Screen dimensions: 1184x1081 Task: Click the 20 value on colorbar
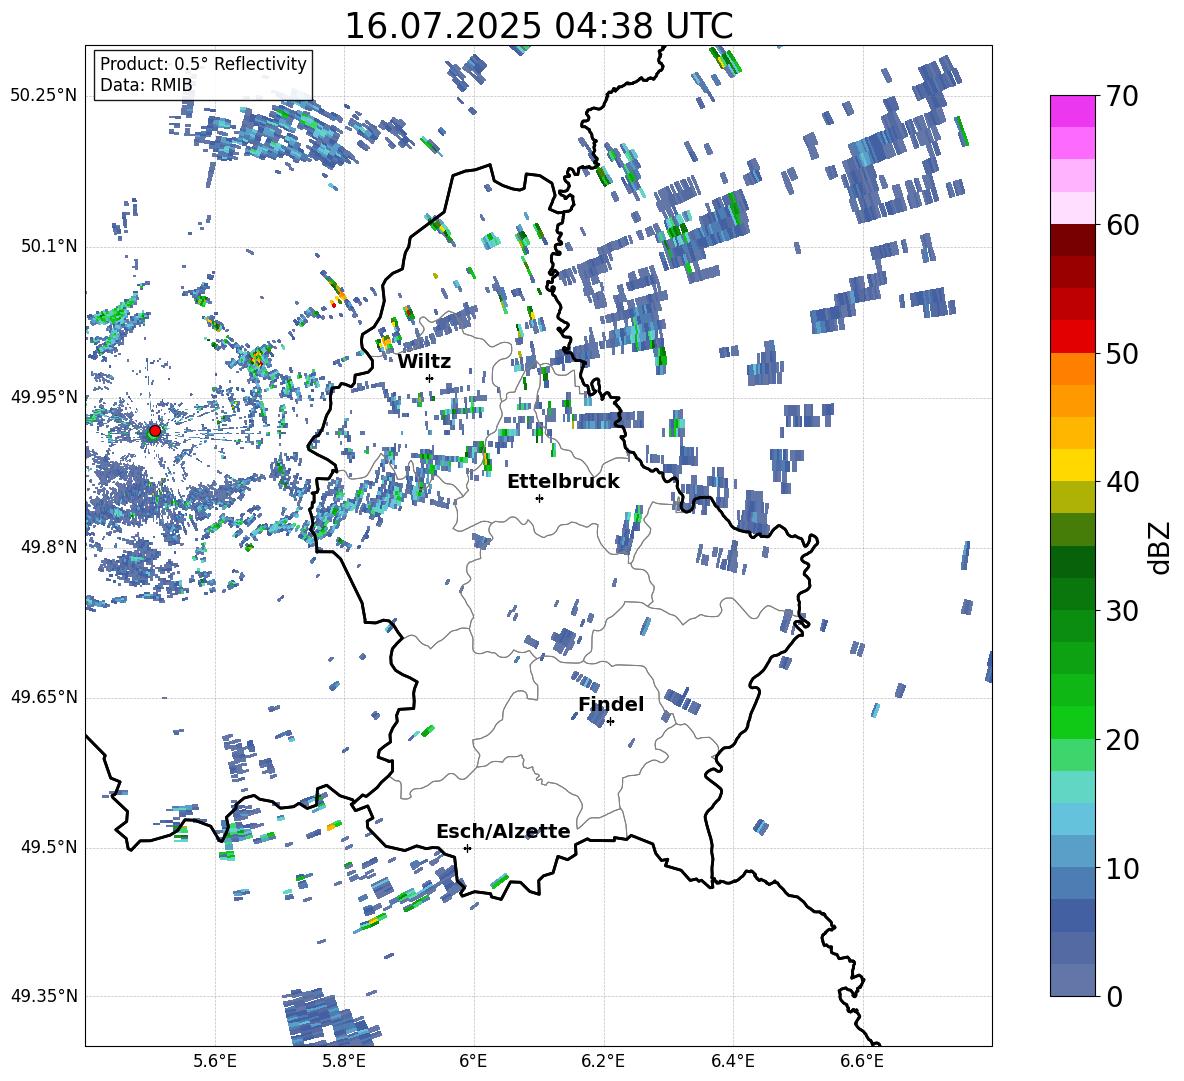click(1122, 740)
